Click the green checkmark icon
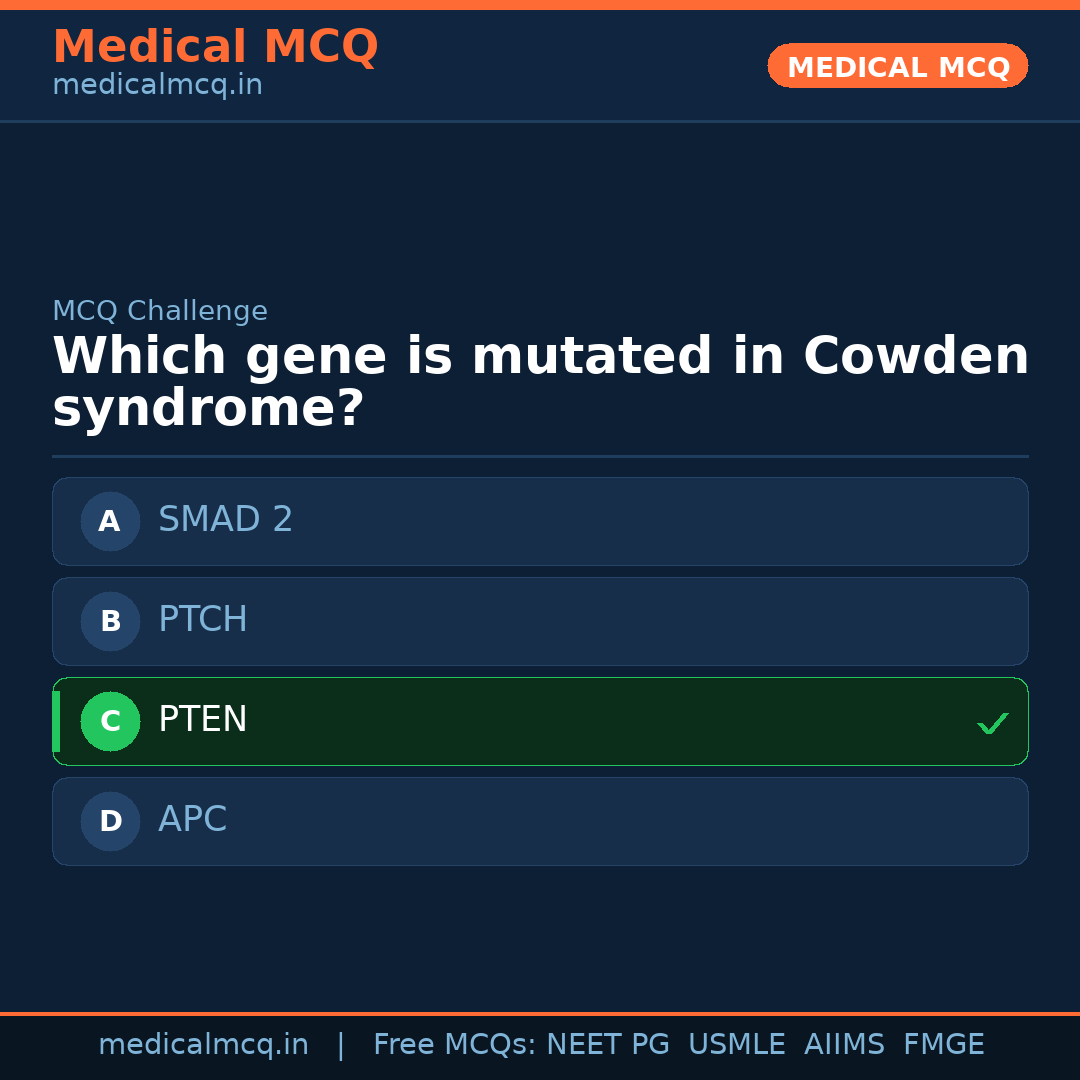Viewport: 1080px width, 1080px height. click(x=992, y=723)
